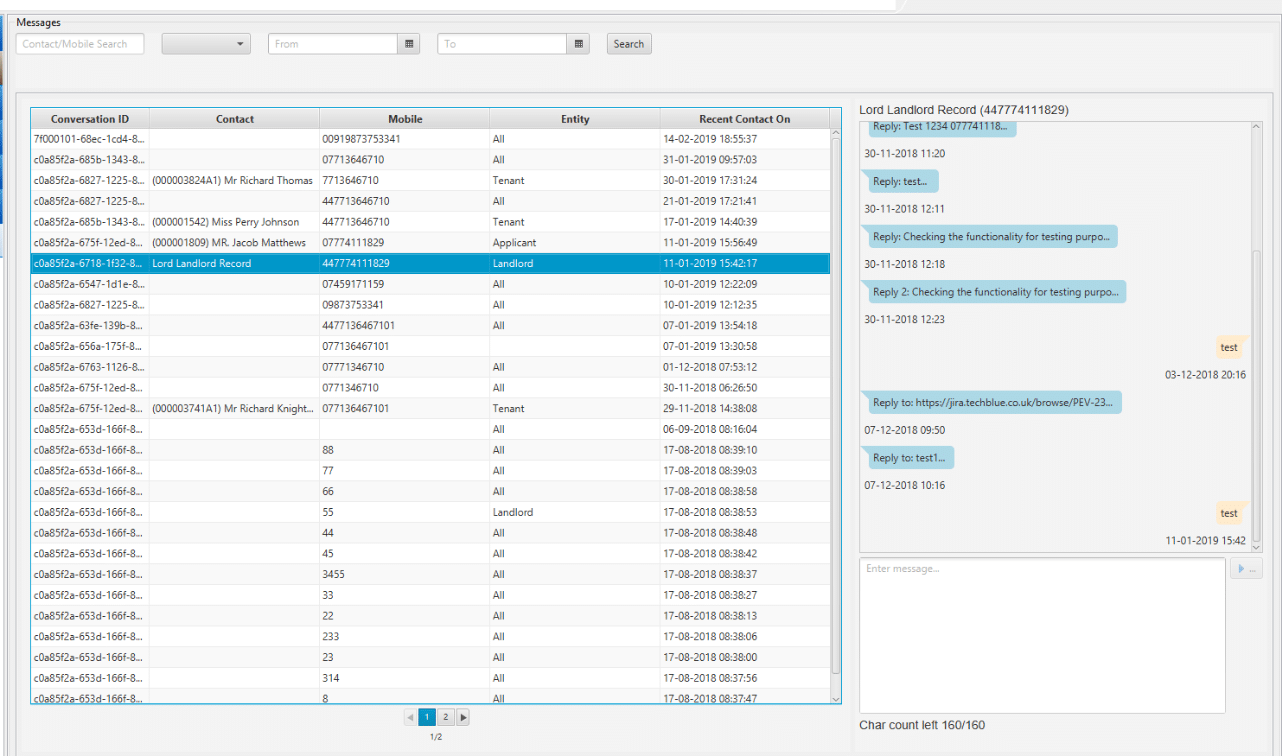
Task: Select page 1 in pagination
Action: (427, 717)
